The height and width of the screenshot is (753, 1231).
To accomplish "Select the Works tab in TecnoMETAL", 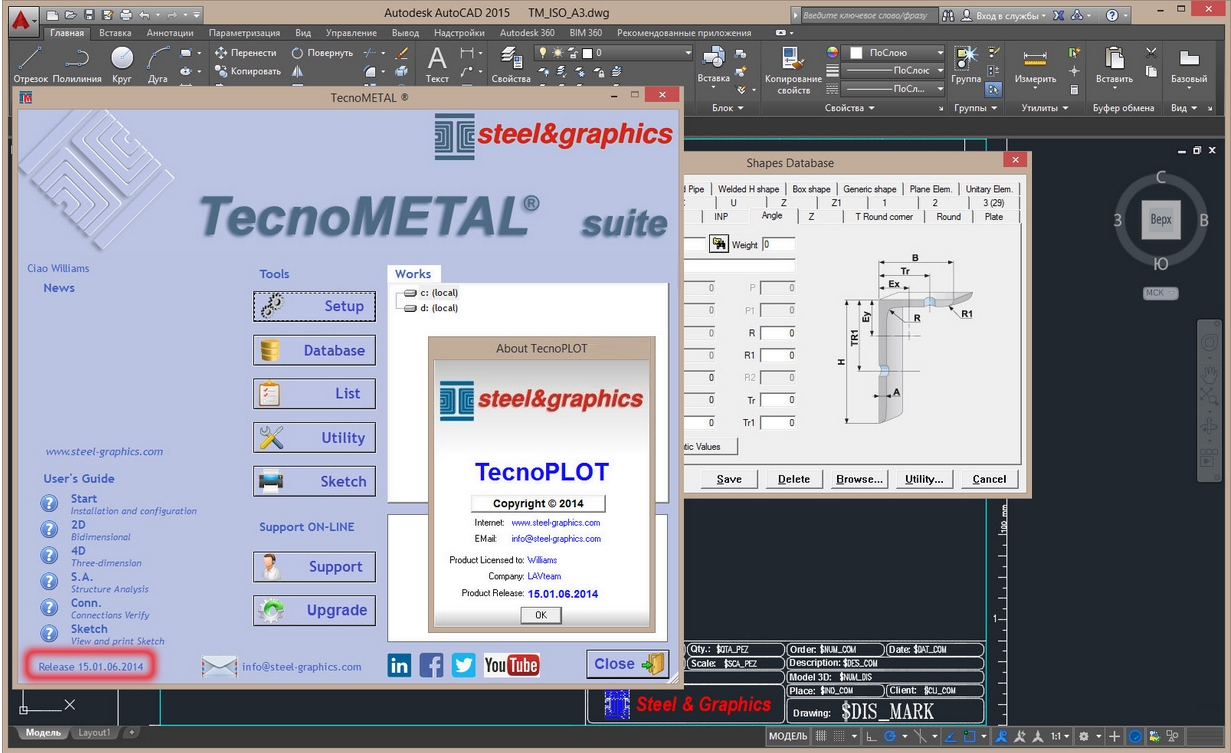I will pyautogui.click(x=413, y=273).
